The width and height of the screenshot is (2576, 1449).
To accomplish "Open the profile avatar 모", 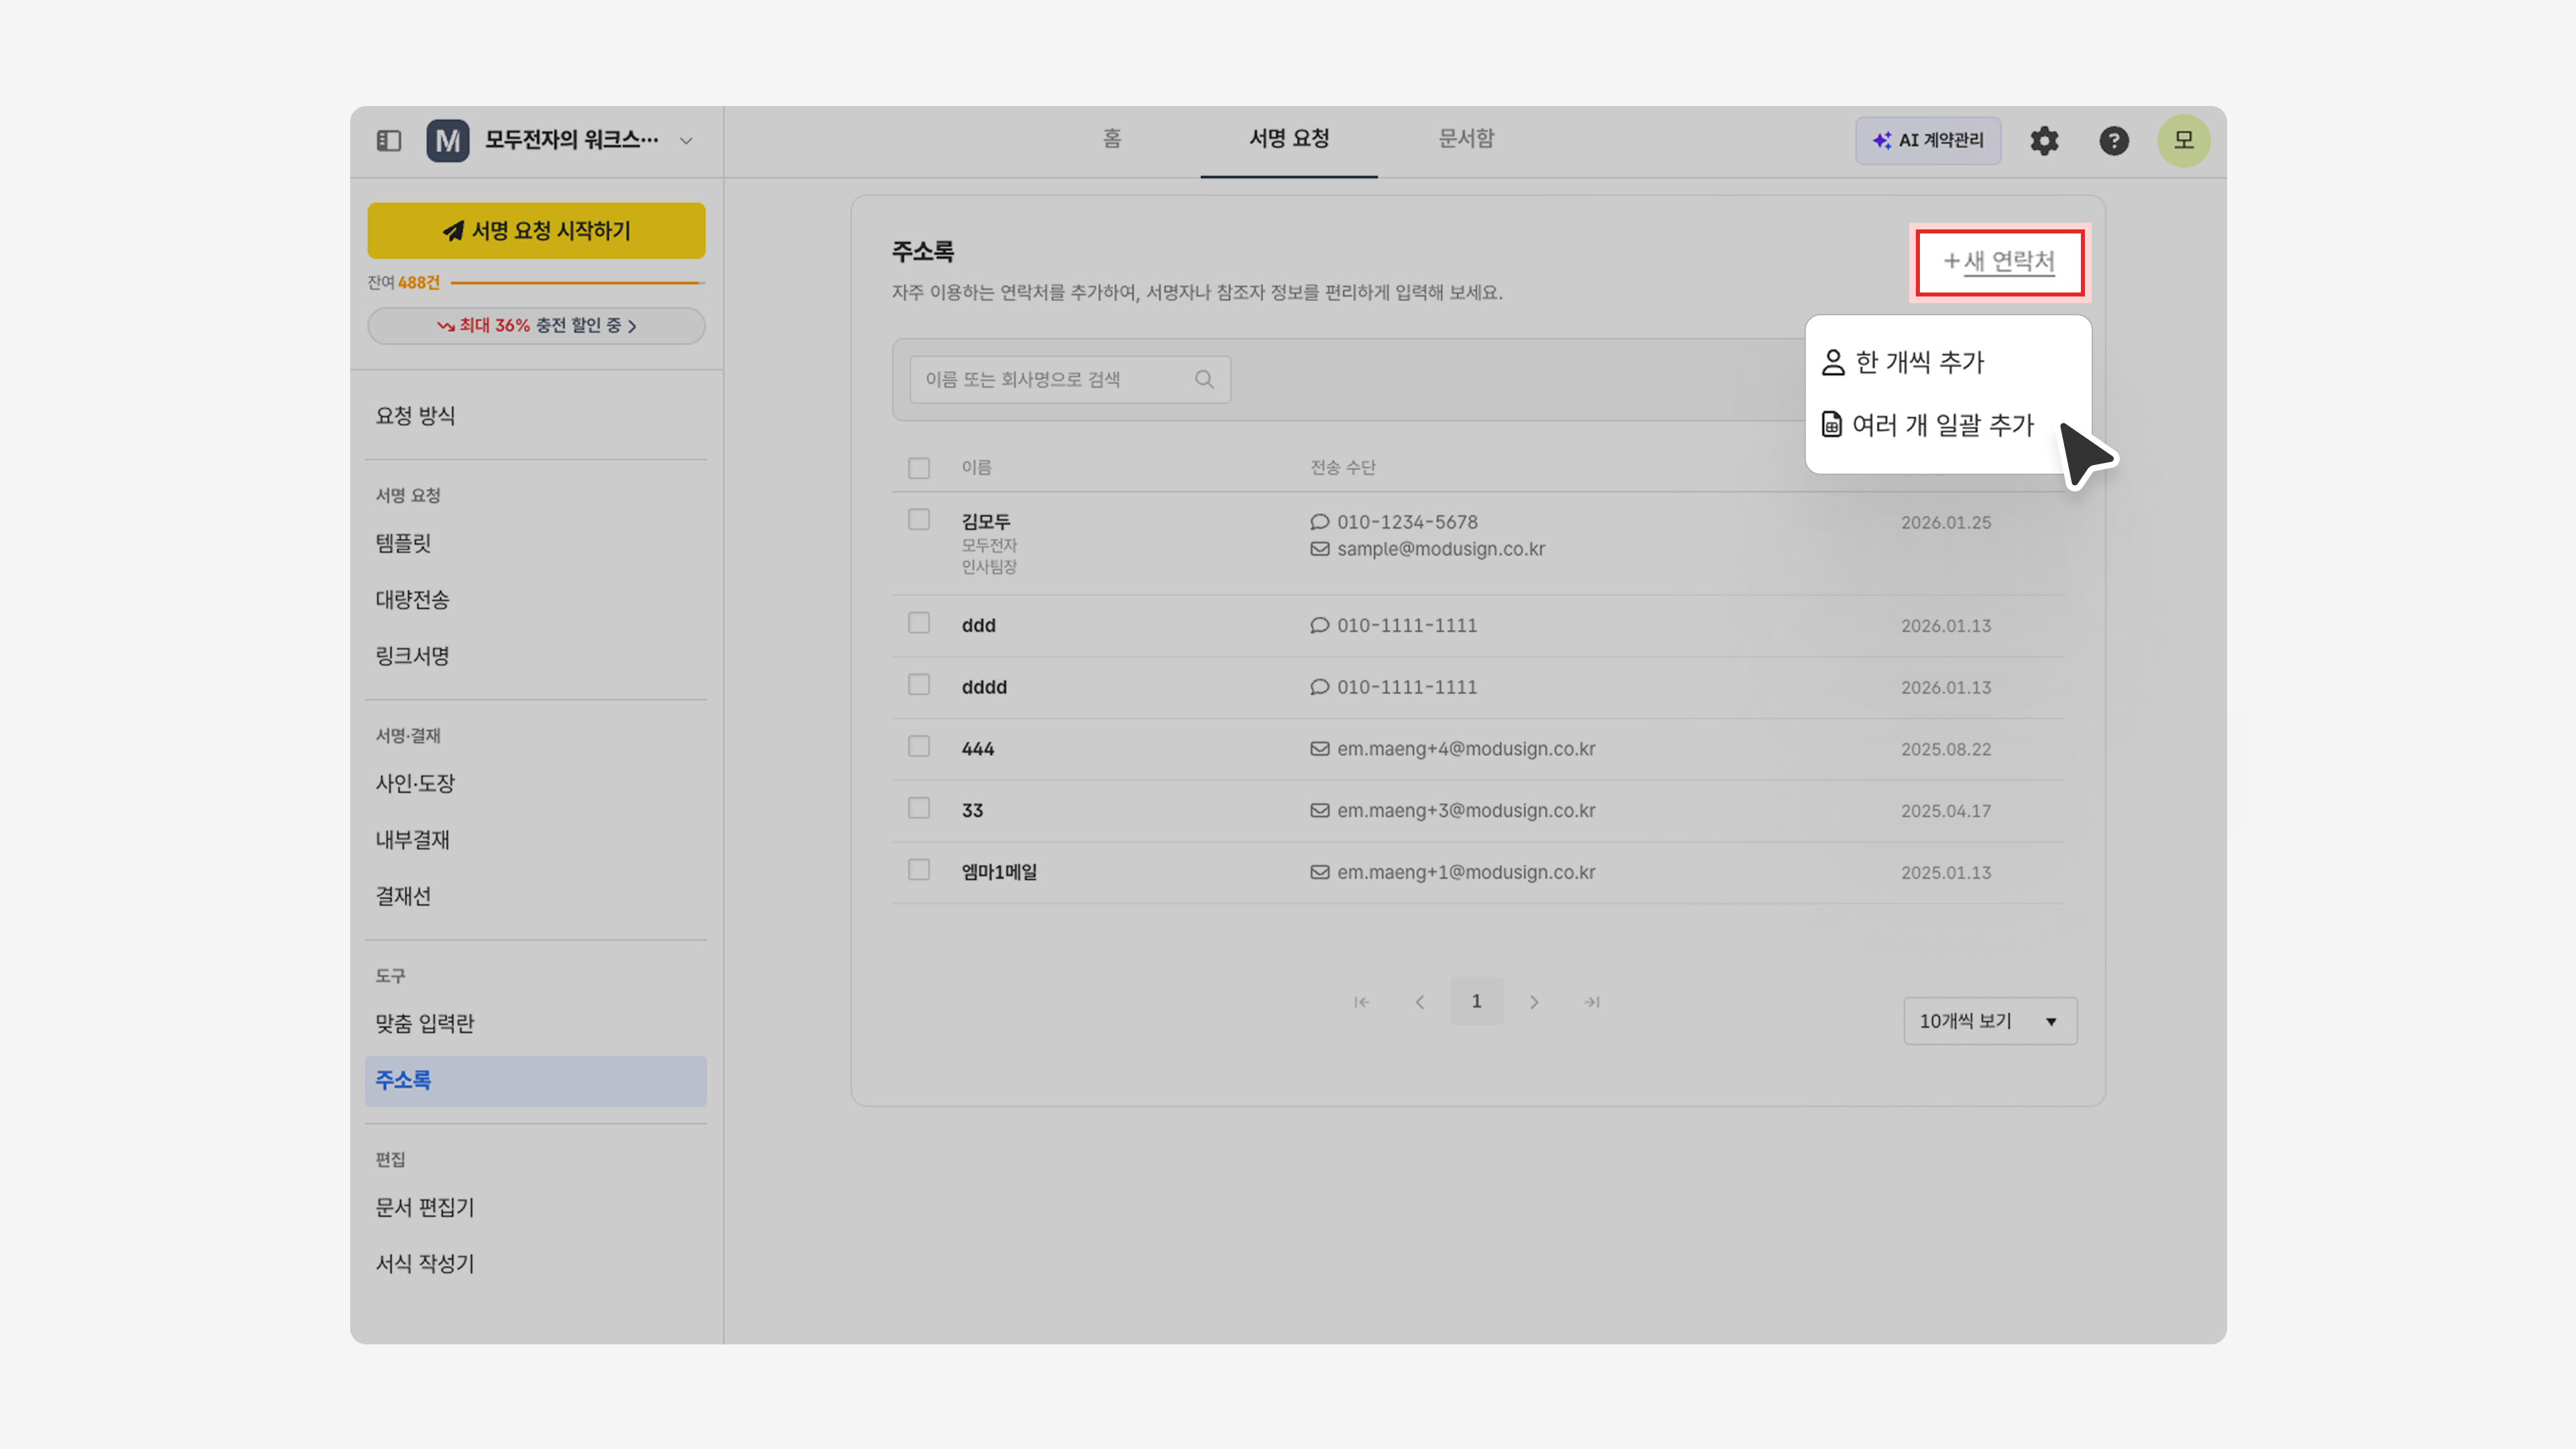I will tap(2183, 141).
